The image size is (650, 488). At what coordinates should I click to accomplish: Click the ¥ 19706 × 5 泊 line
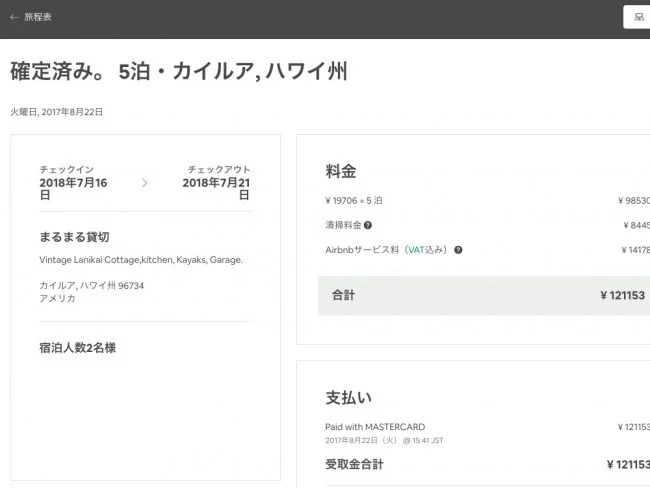(354, 201)
